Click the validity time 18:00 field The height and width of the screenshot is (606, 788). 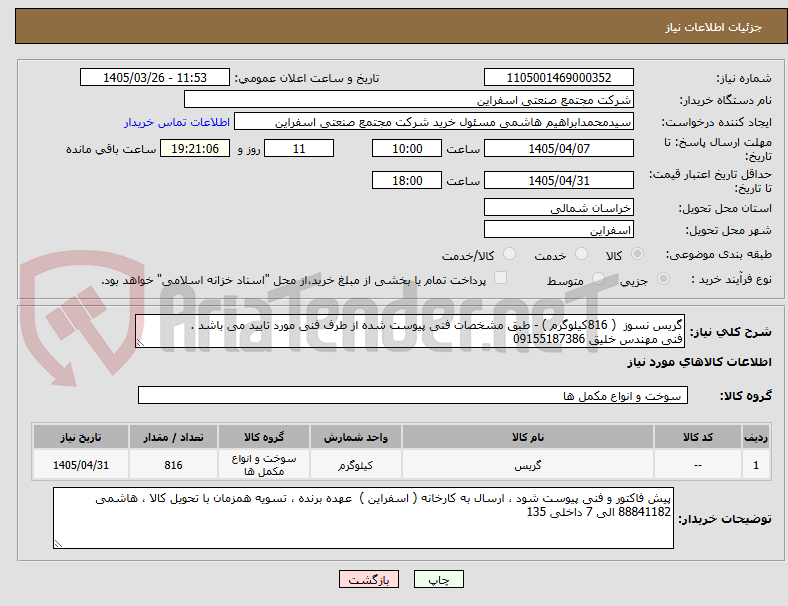[407, 180]
